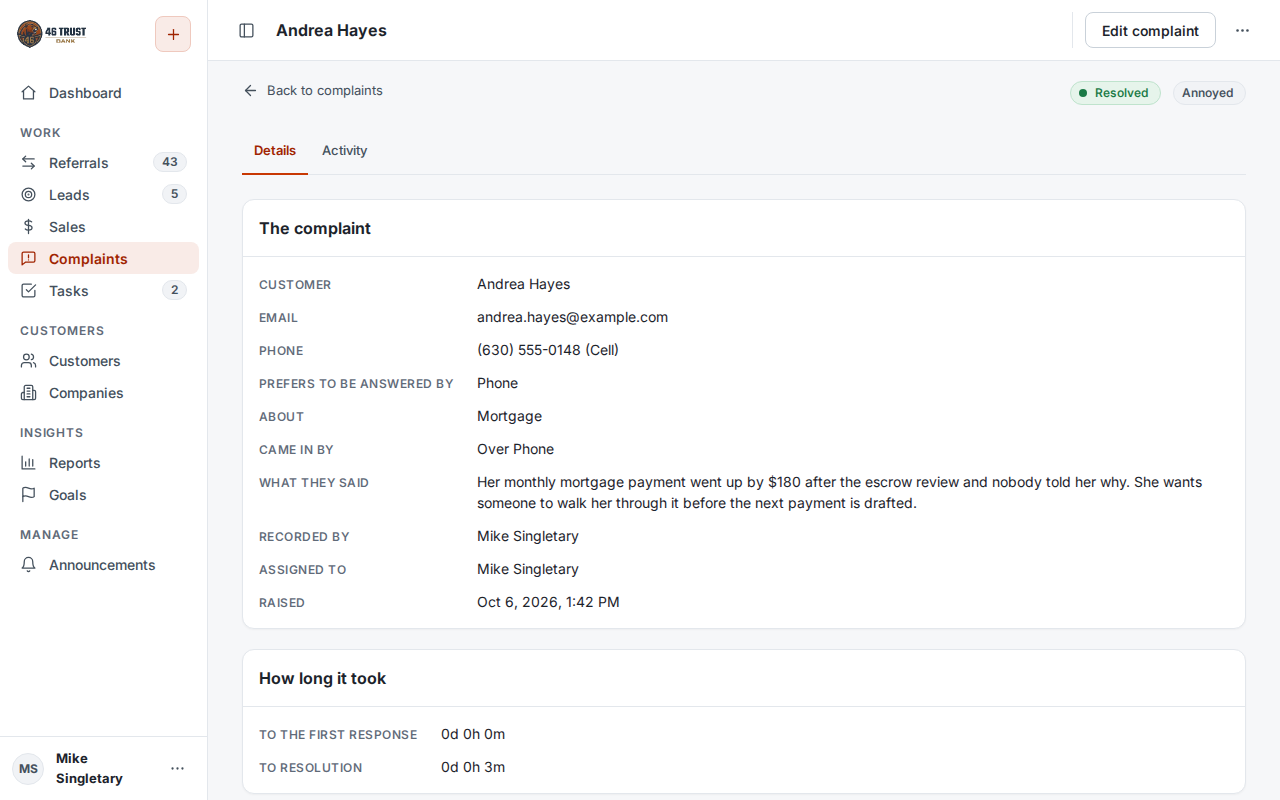
Task: Open Referrals in the sidebar
Action: coord(104,163)
